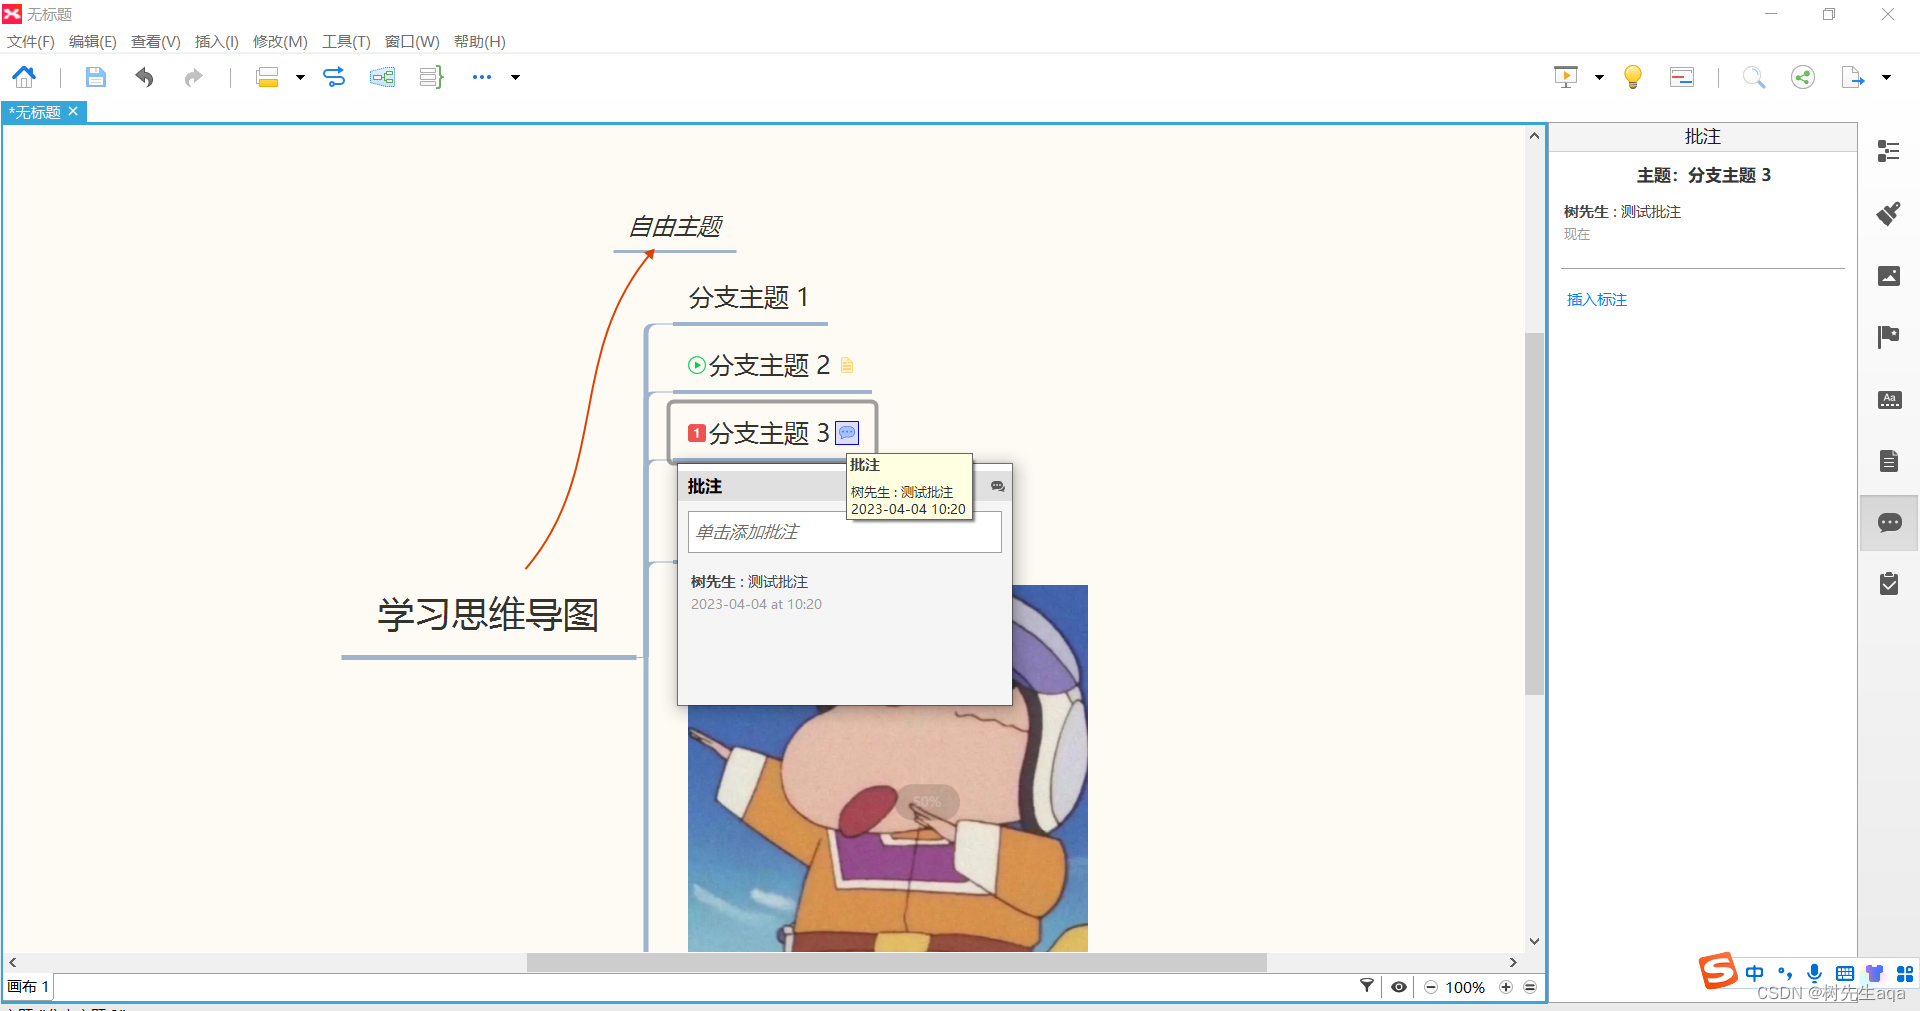
Task: Click the green play marker on 分支主题 2
Action: click(697, 365)
